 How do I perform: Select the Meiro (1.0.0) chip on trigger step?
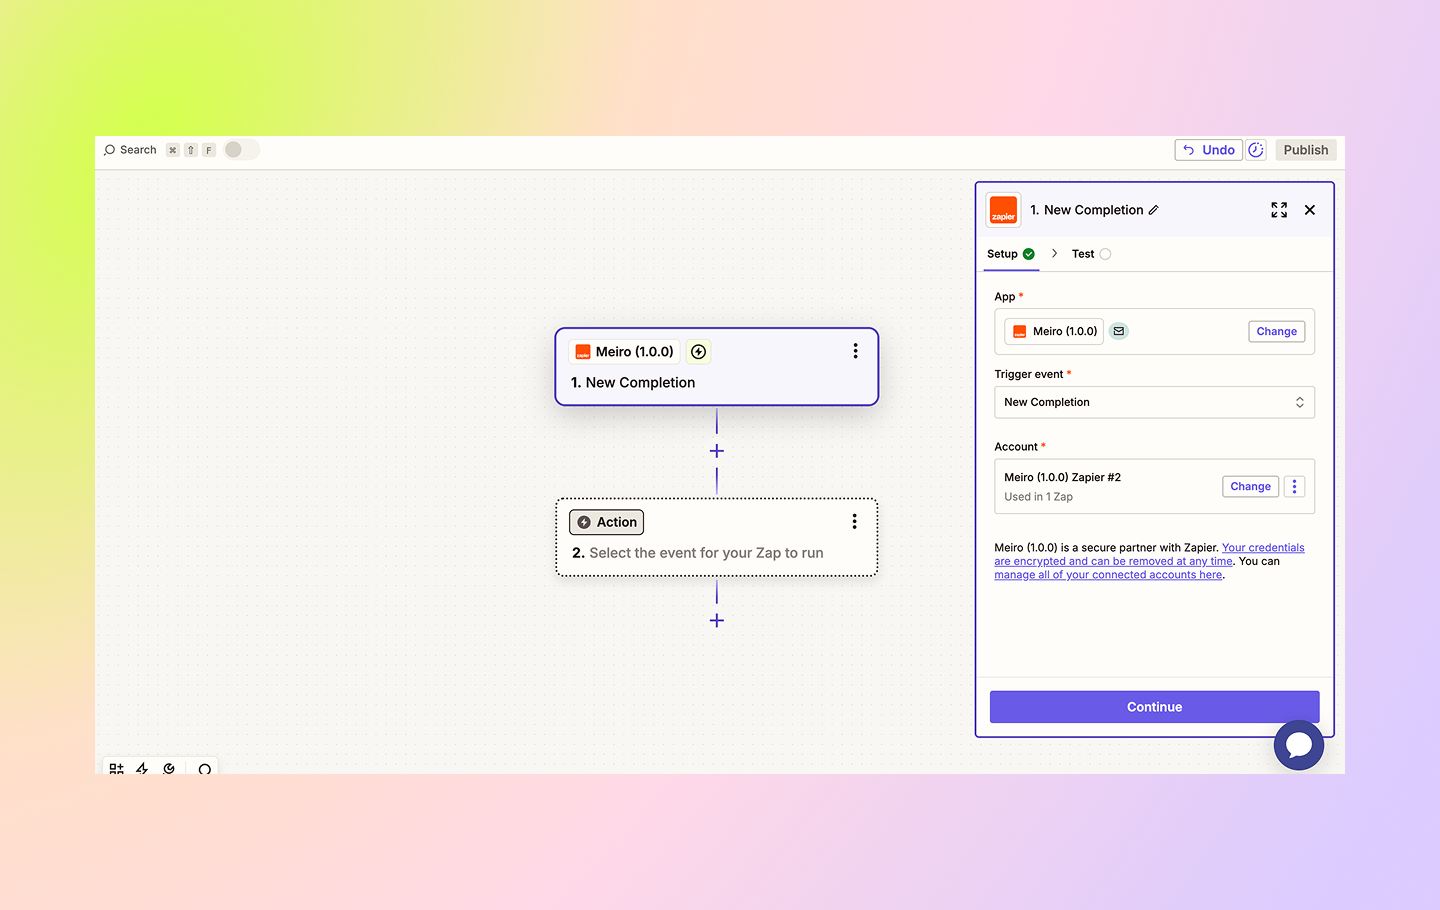(x=624, y=352)
